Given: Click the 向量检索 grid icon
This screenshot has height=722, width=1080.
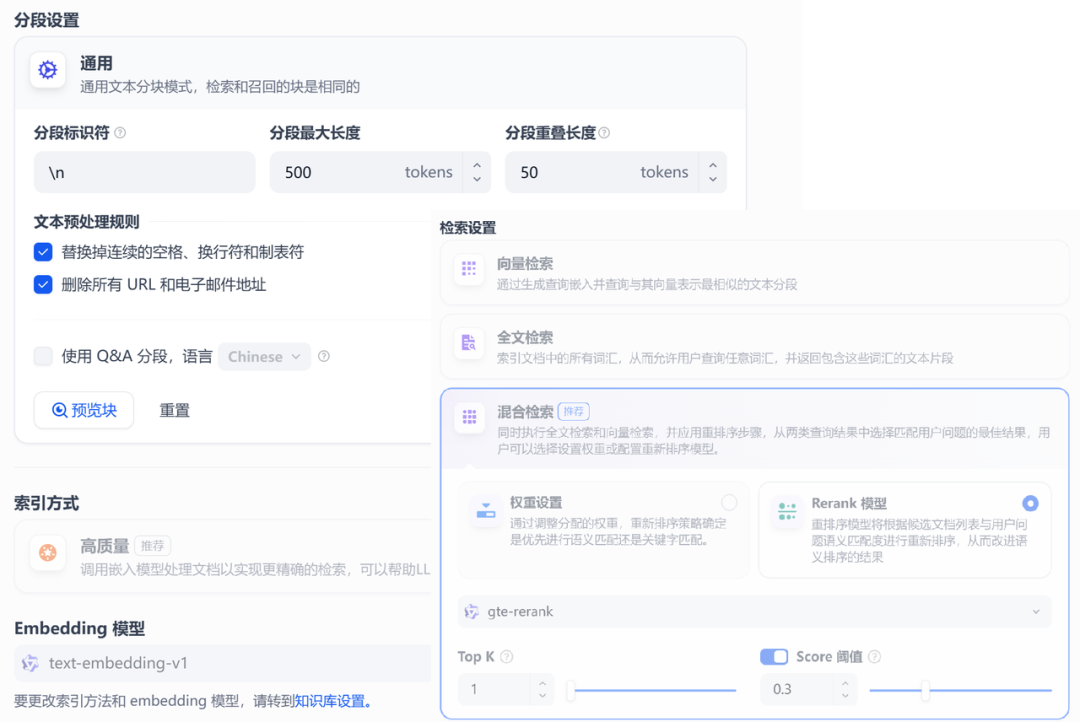Looking at the screenshot, I should pyautogui.click(x=469, y=269).
